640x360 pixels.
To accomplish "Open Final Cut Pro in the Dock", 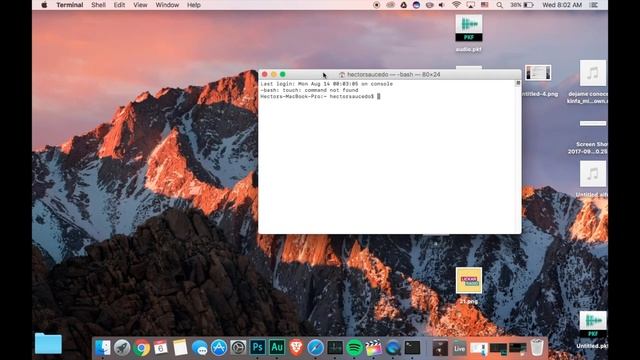I will 373,348.
